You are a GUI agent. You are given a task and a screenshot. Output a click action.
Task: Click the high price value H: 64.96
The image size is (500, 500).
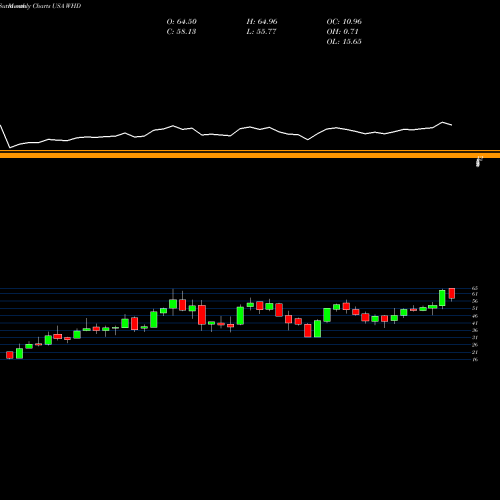coord(262,22)
